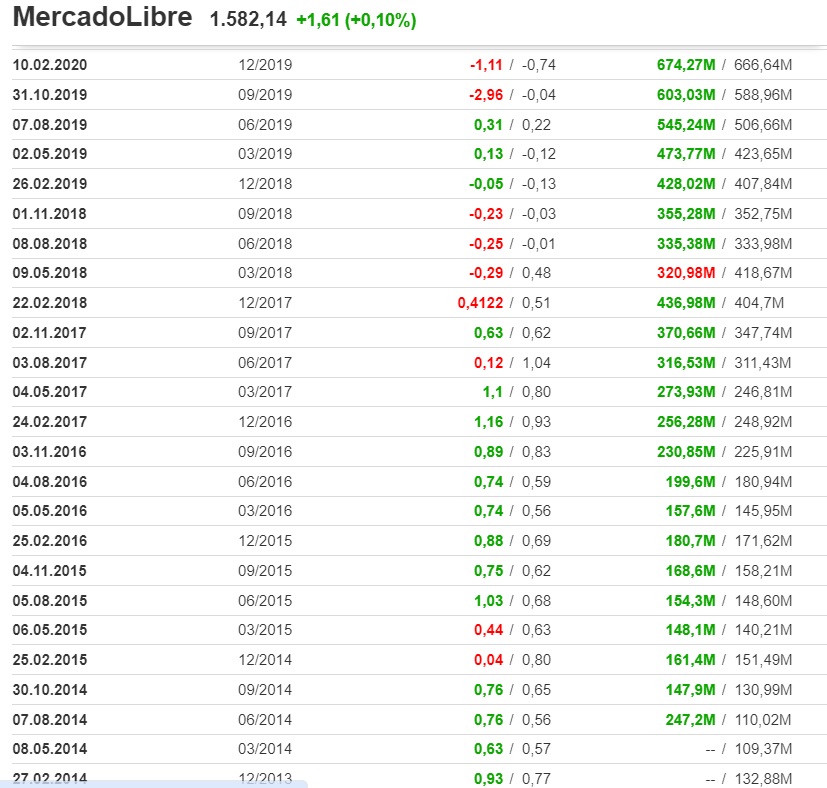The image size is (827, 788).
Task: Click the 03/2017 period cell
Action: pos(265,392)
